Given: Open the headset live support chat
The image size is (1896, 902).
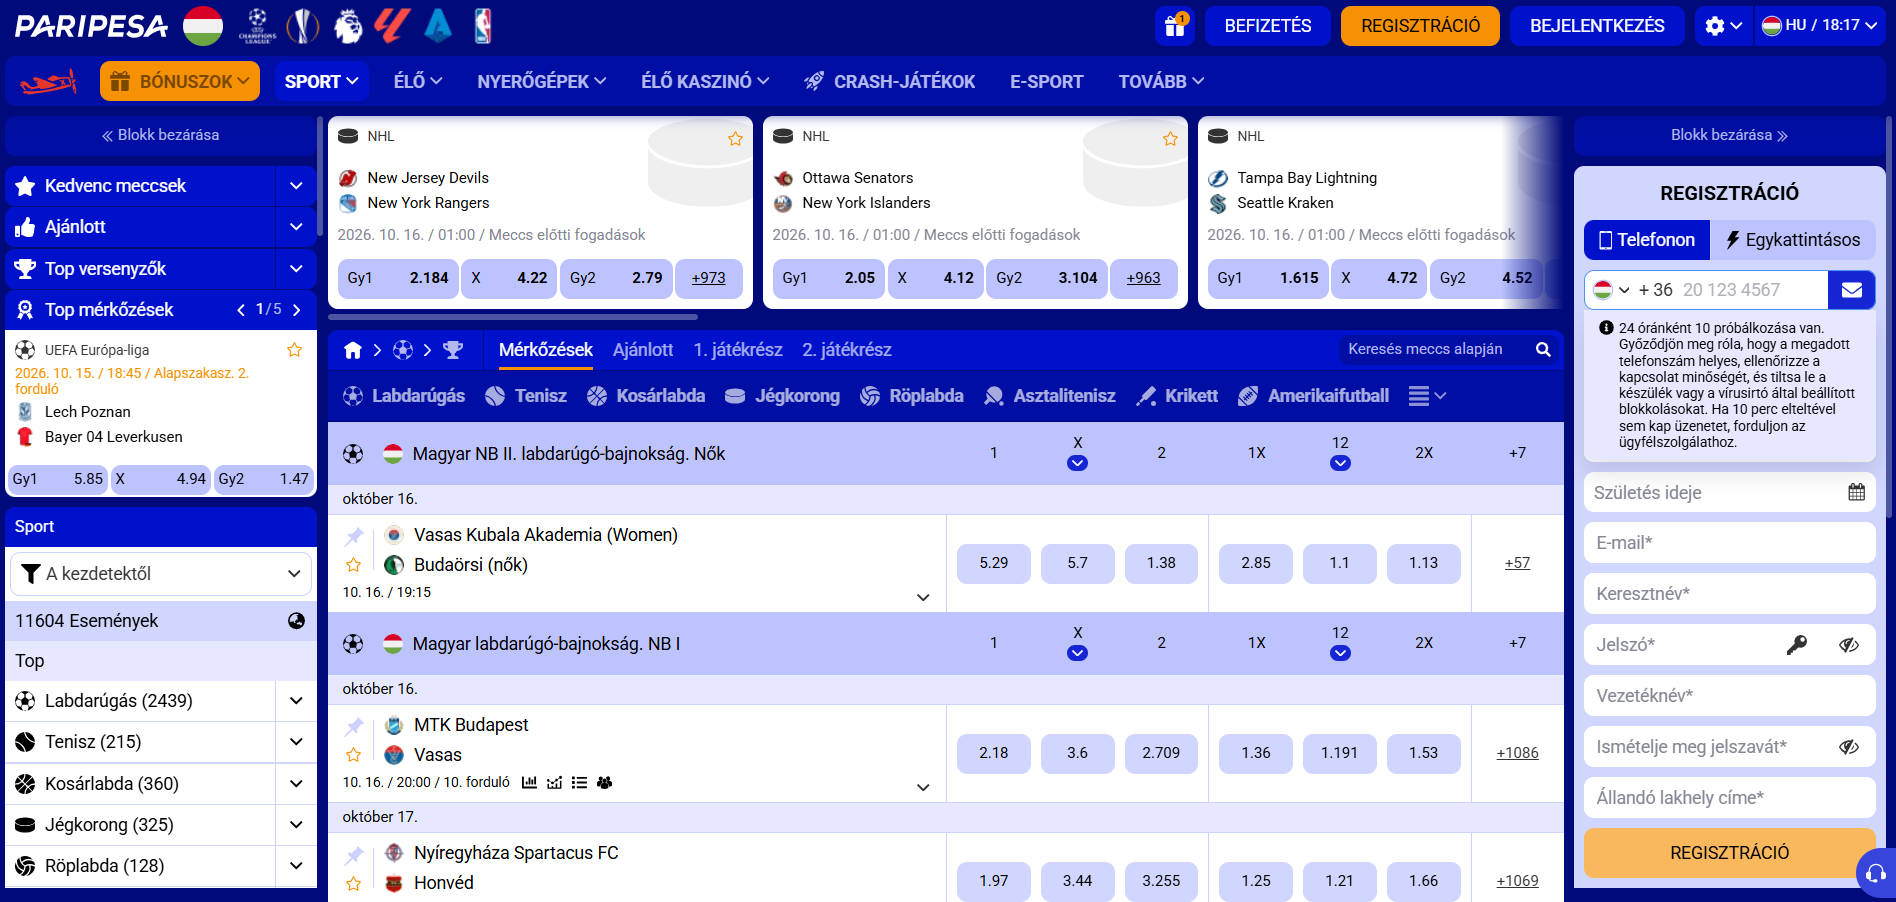Looking at the screenshot, I should pyautogui.click(x=1876, y=872).
